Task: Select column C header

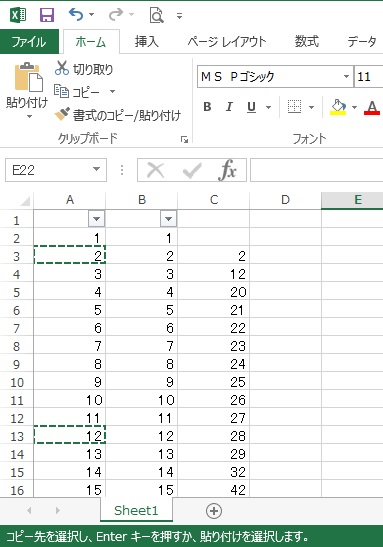Action: point(213,200)
